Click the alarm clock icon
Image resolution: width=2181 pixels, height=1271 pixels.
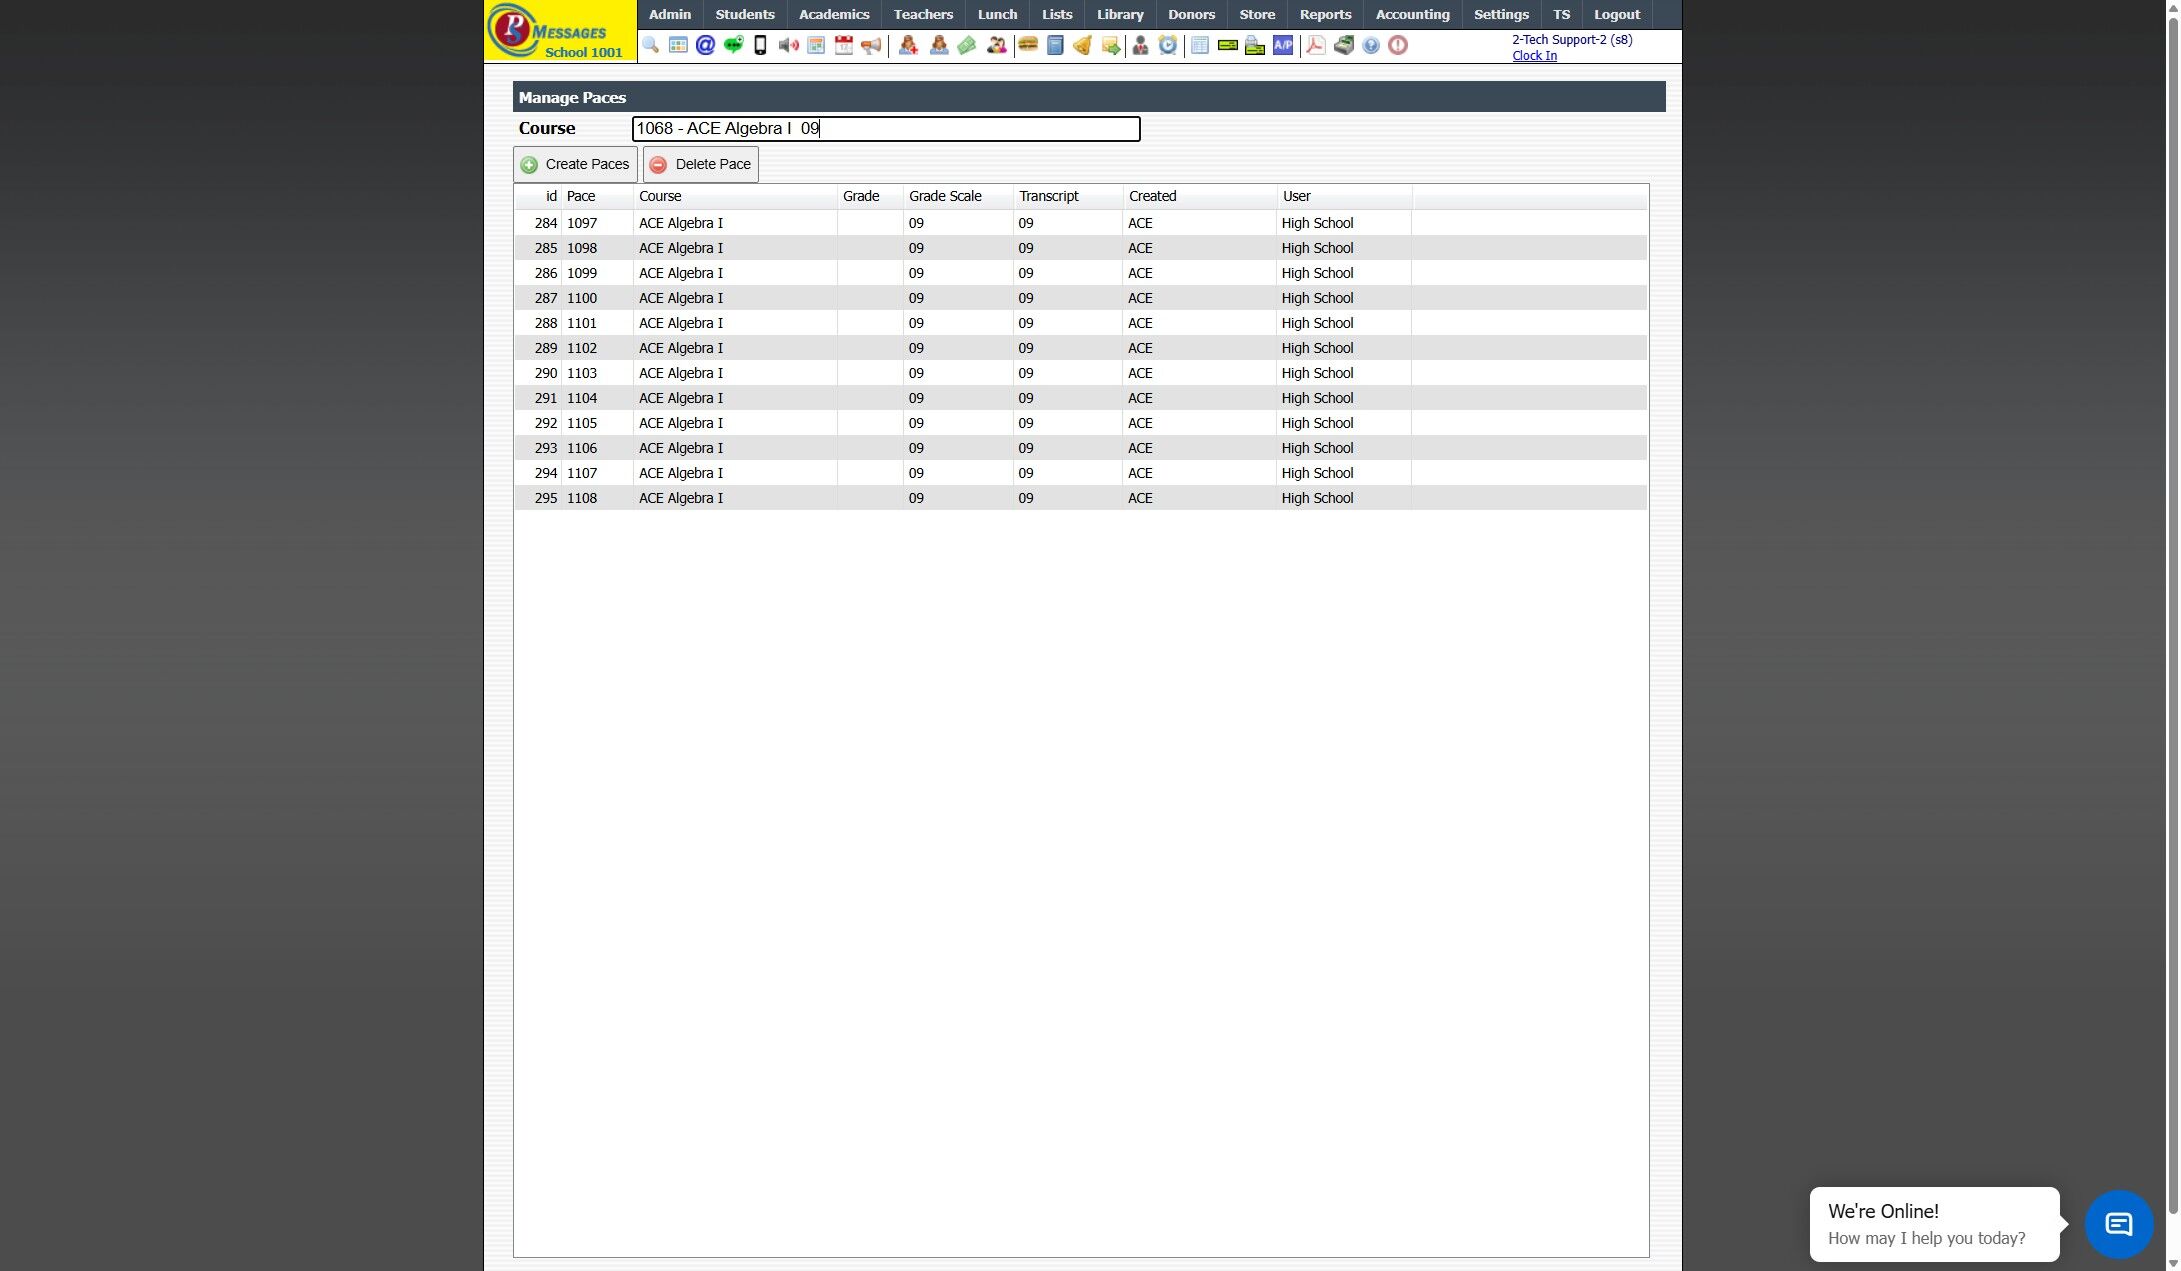1167,45
